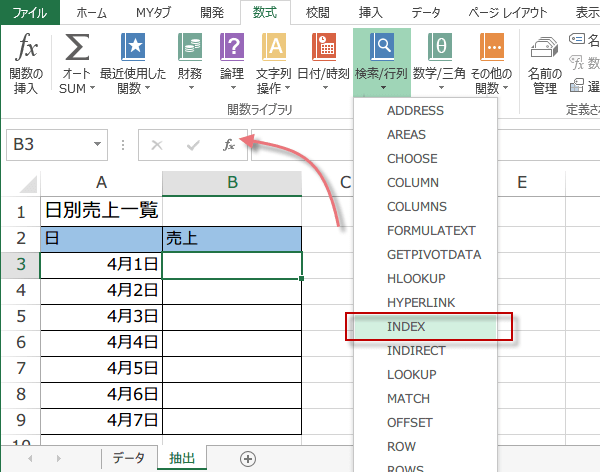Choose ROW from the function list
The width and height of the screenshot is (600, 472).
(x=426, y=446)
